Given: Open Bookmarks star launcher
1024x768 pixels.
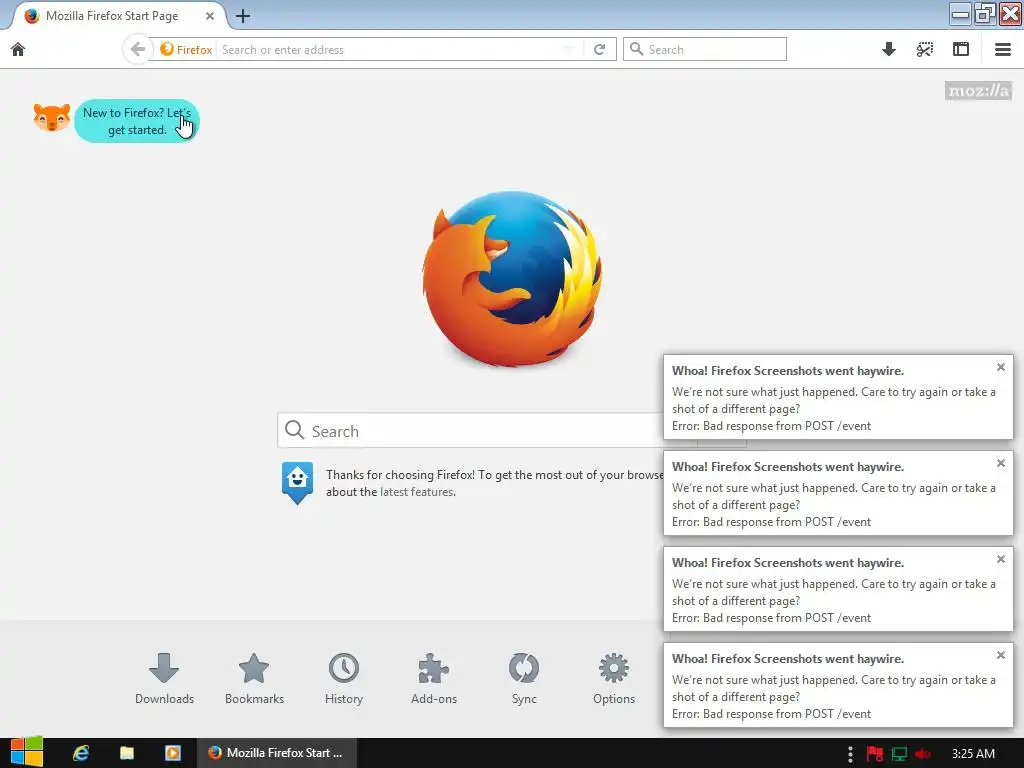Looking at the screenshot, I should [254, 679].
